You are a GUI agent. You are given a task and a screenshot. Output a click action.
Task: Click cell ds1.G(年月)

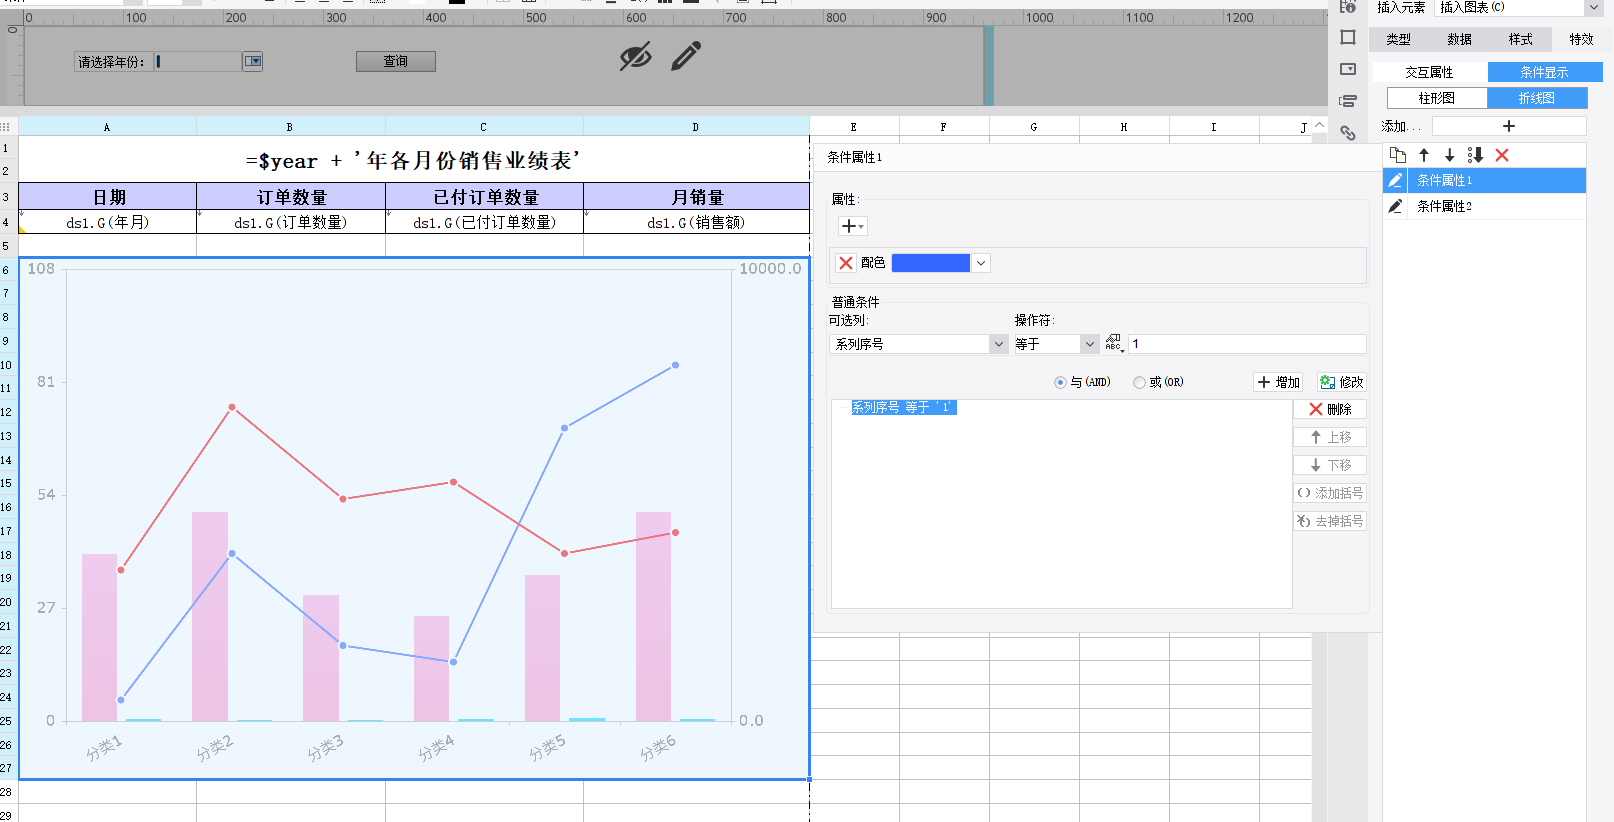coord(108,222)
